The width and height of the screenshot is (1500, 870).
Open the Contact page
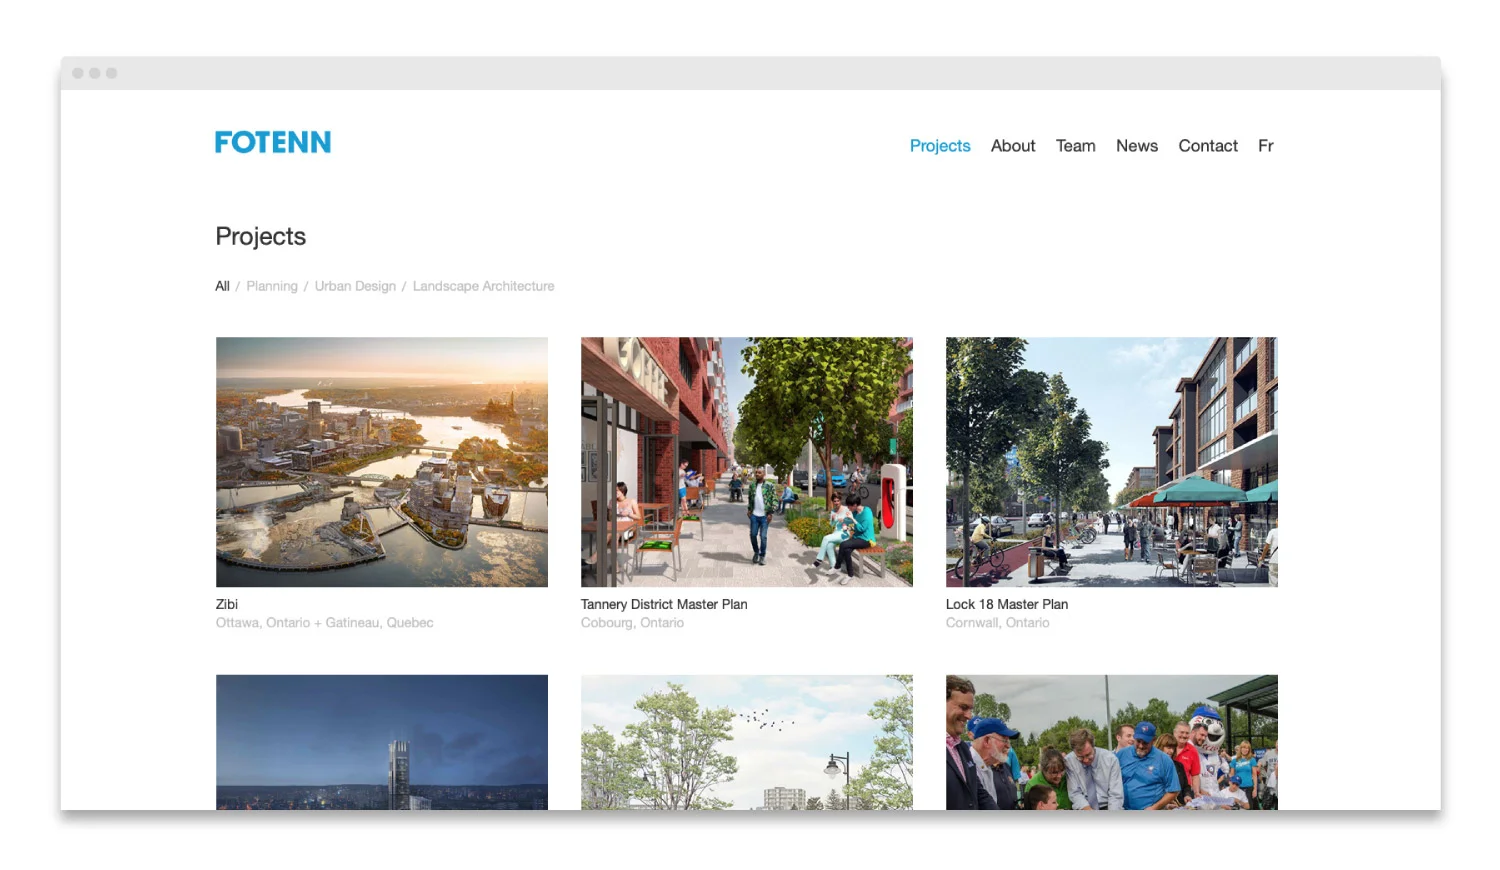pyautogui.click(x=1208, y=146)
